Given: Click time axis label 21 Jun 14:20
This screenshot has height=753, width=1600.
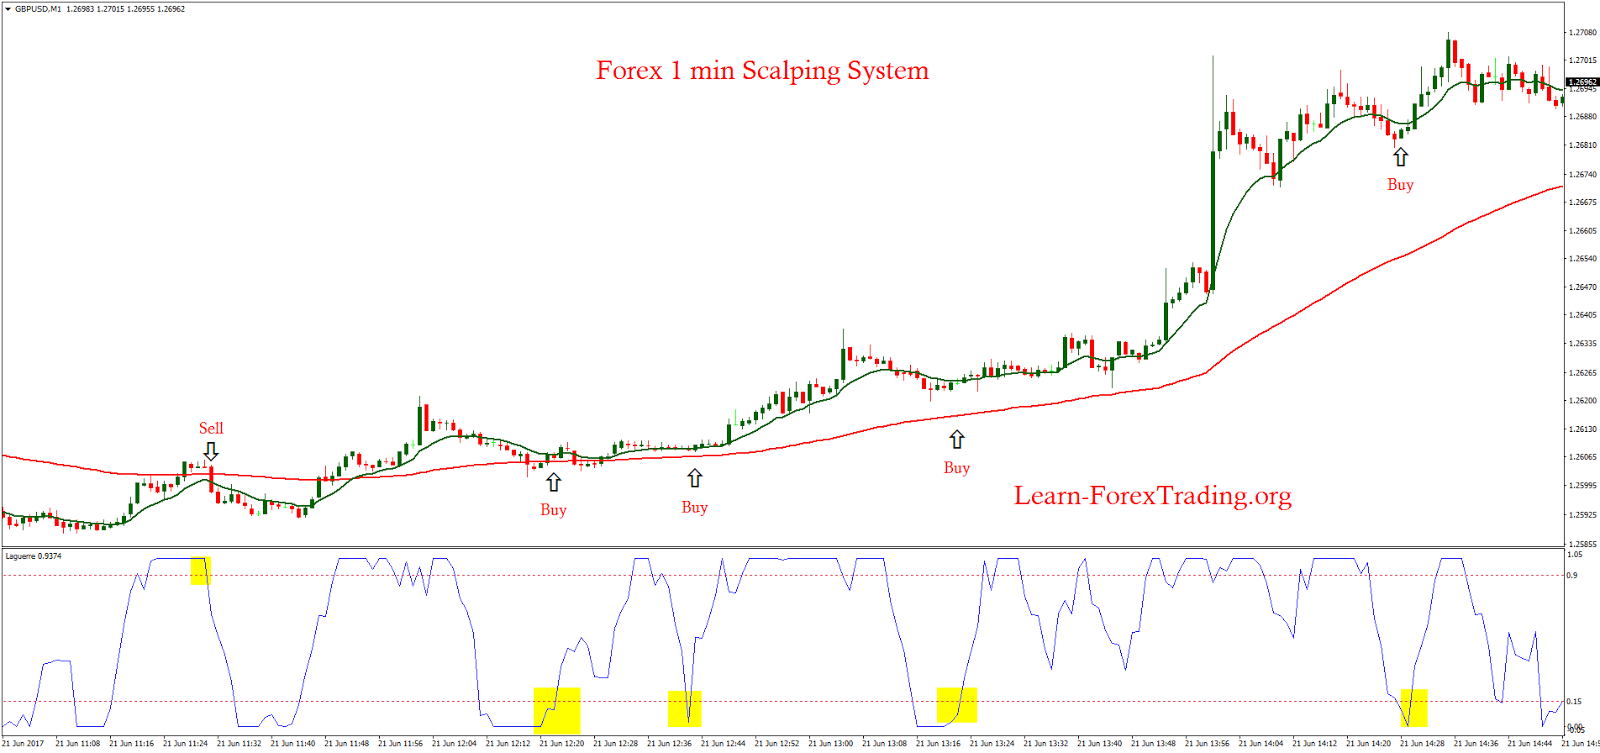Looking at the screenshot, I should [x=1369, y=744].
